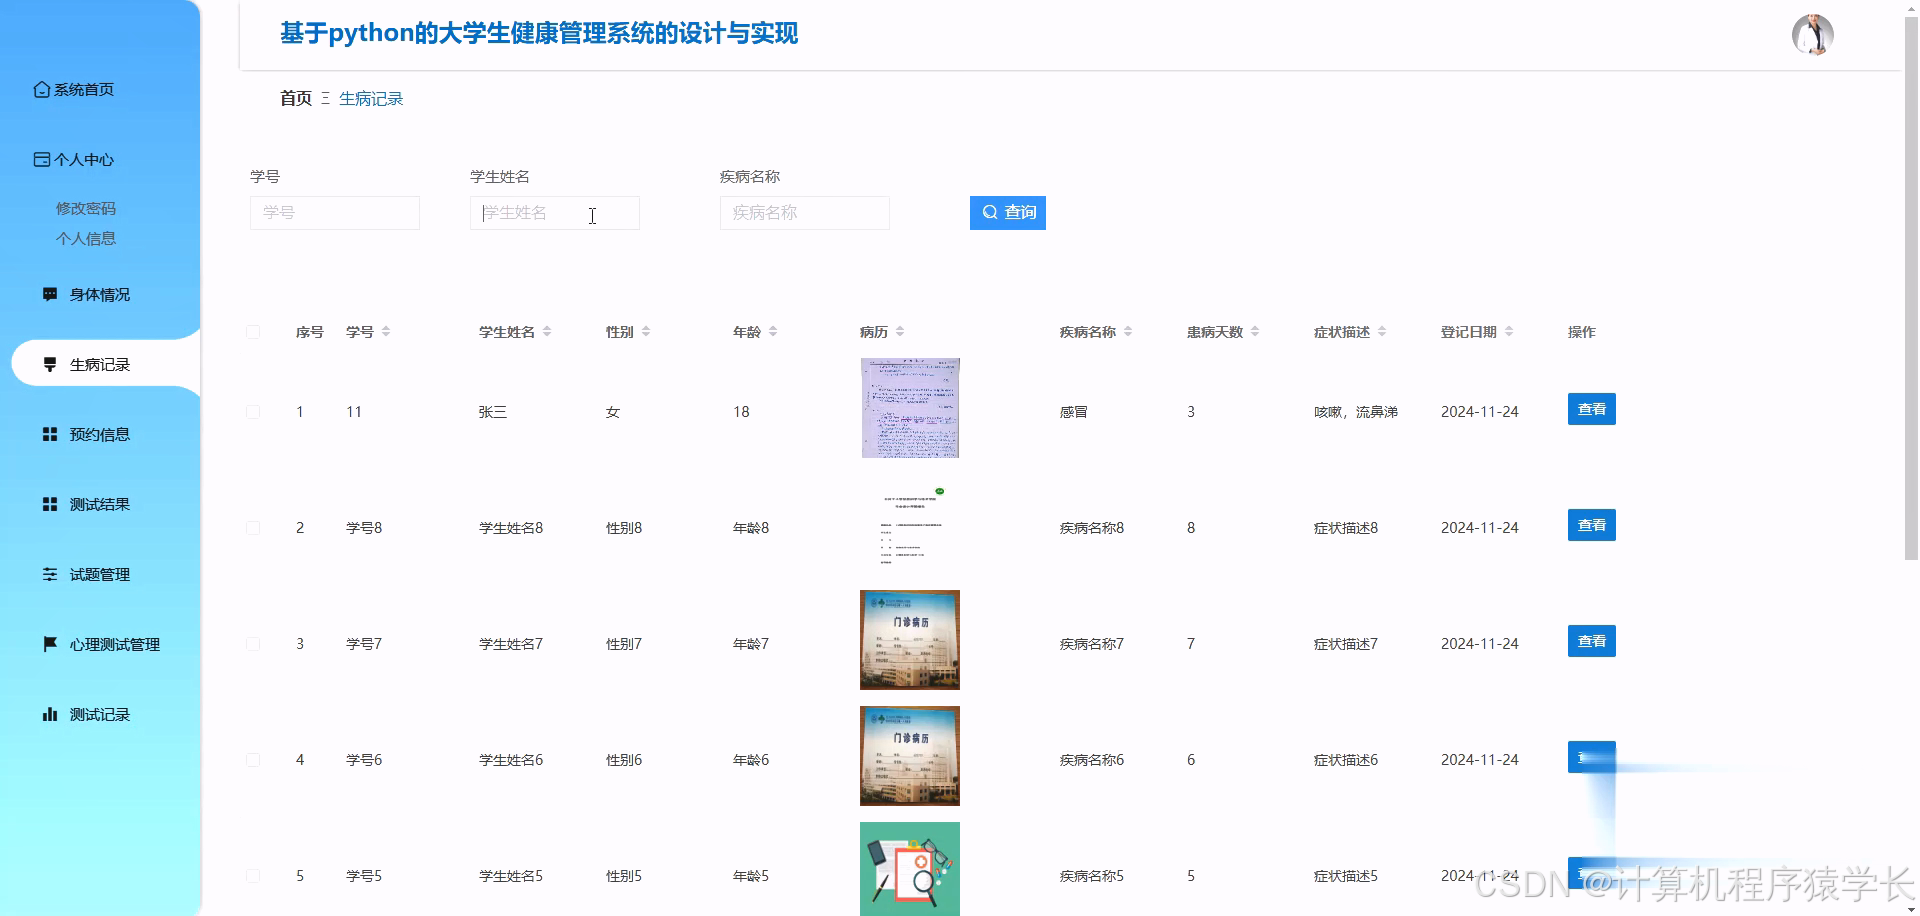Screen dimensions: 1920x916
Task: Open 修改密码 submenu item
Action: coord(86,209)
